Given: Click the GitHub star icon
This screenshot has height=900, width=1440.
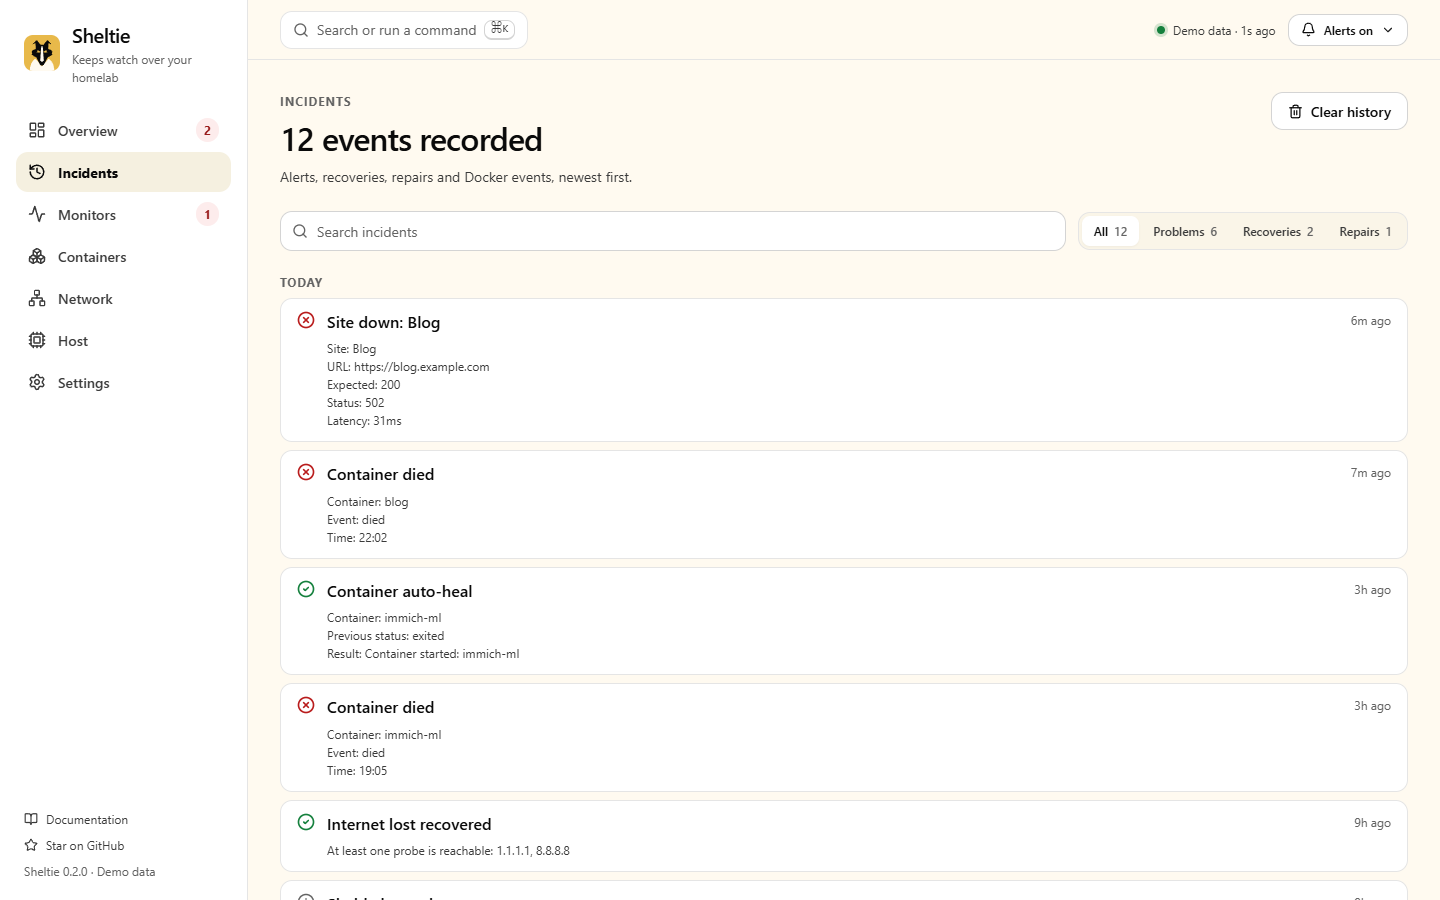Looking at the screenshot, I should point(31,845).
